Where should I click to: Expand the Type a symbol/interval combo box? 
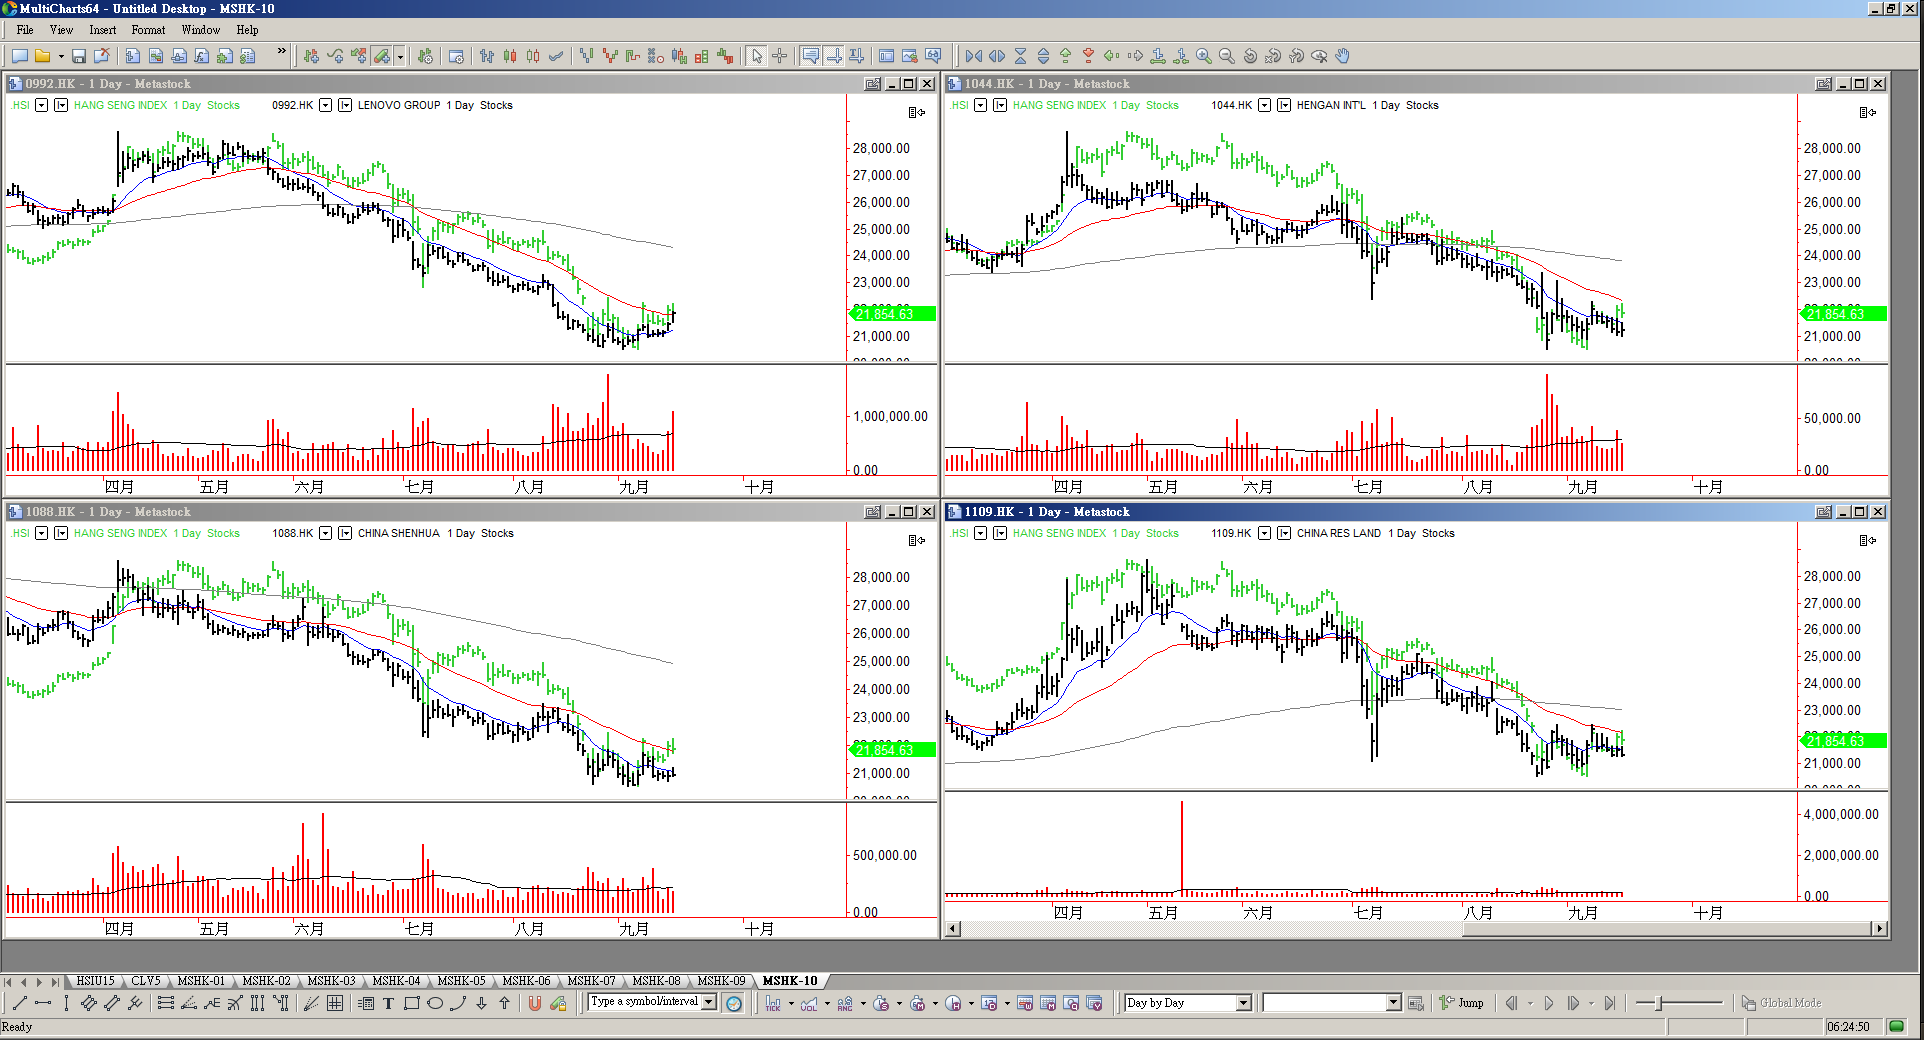pyautogui.click(x=709, y=1002)
